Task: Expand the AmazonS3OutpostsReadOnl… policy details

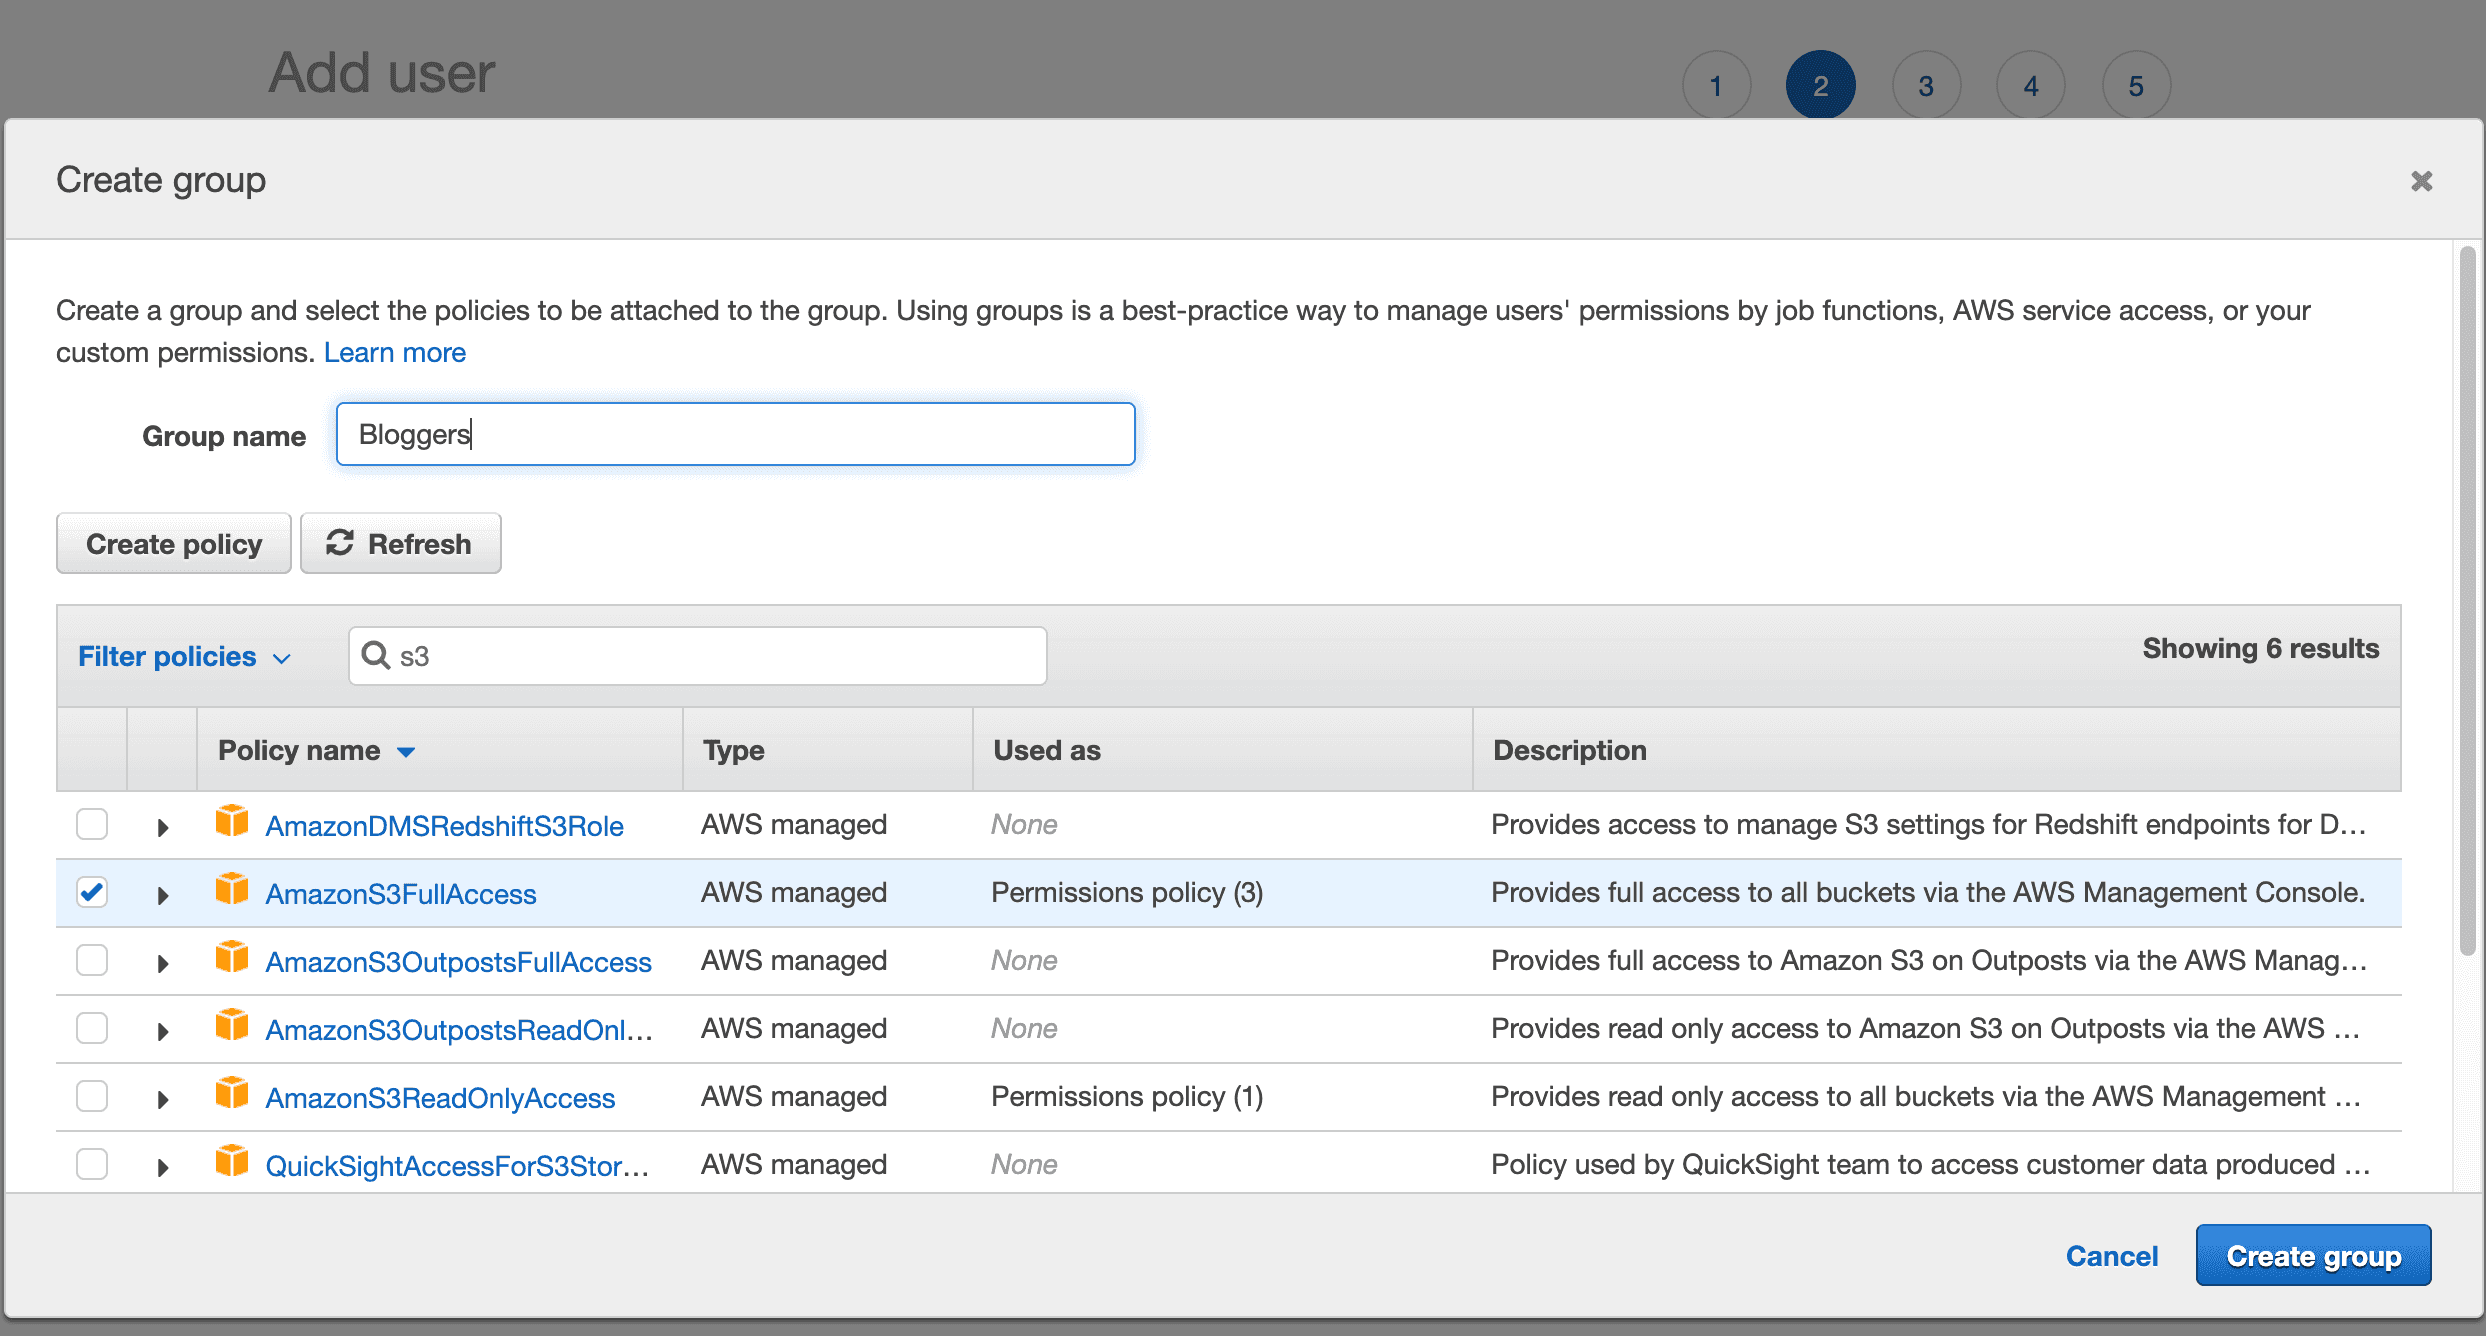Action: click(x=163, y=1031)
